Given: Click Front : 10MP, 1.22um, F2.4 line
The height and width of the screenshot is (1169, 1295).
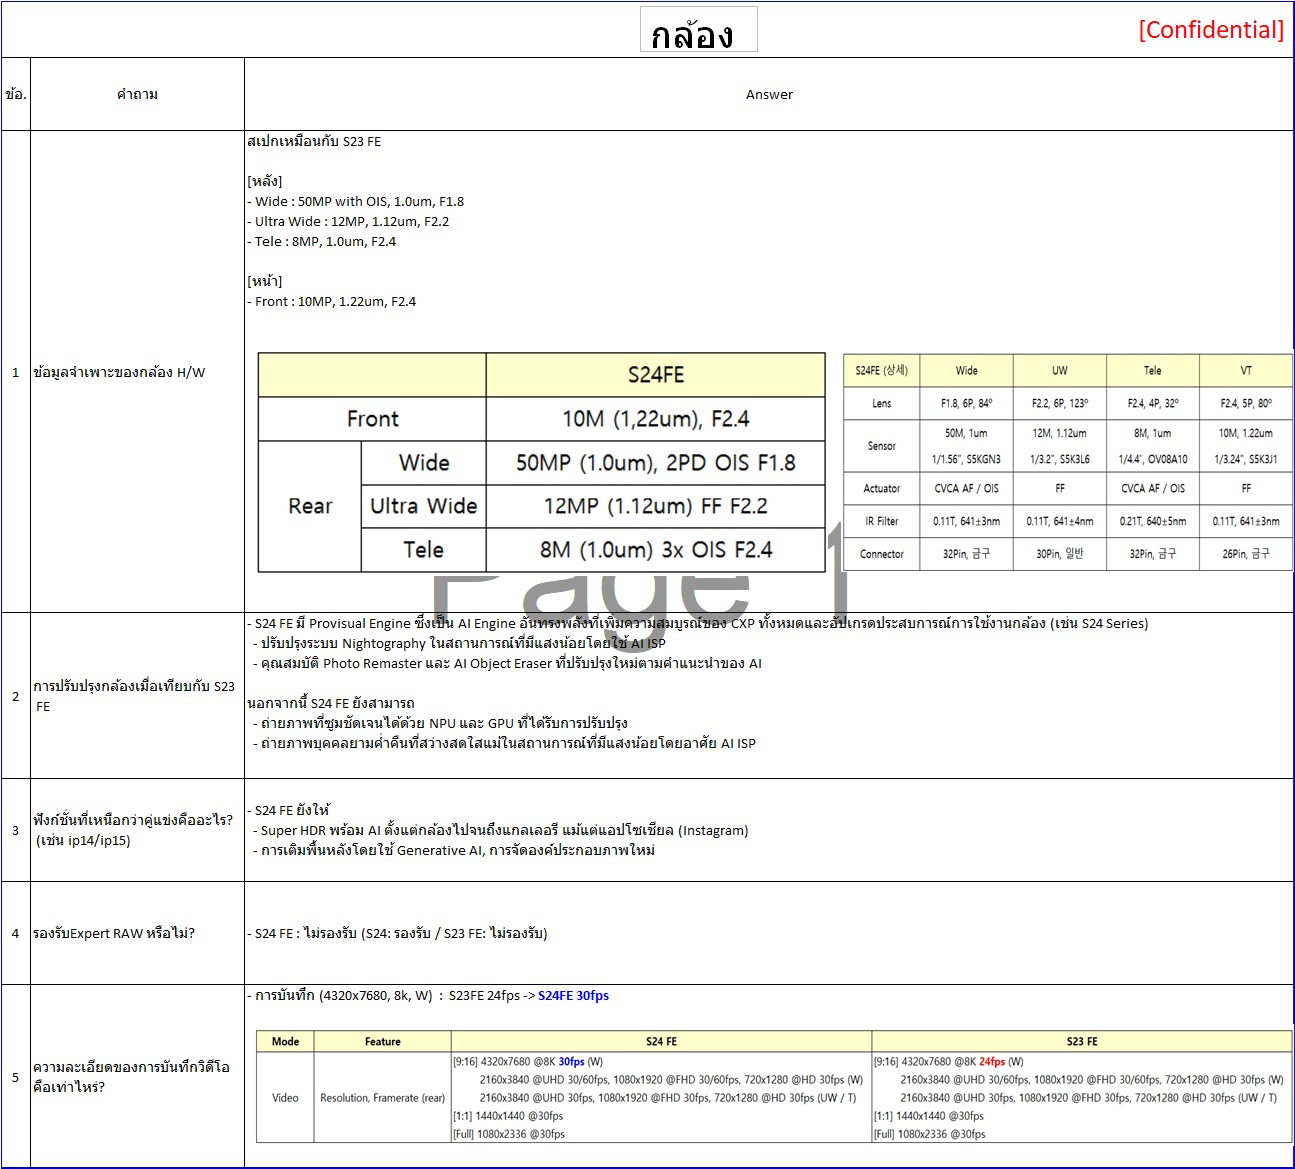Looking at the screenshot, I should tap(332, 301).
